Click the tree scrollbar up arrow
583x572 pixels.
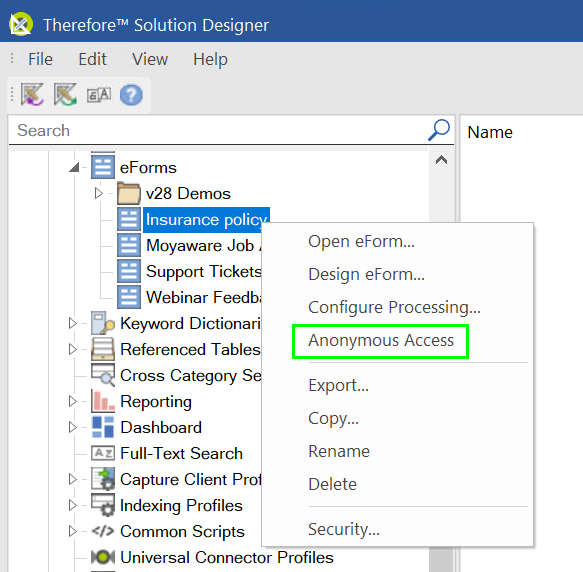pos(441,160)
